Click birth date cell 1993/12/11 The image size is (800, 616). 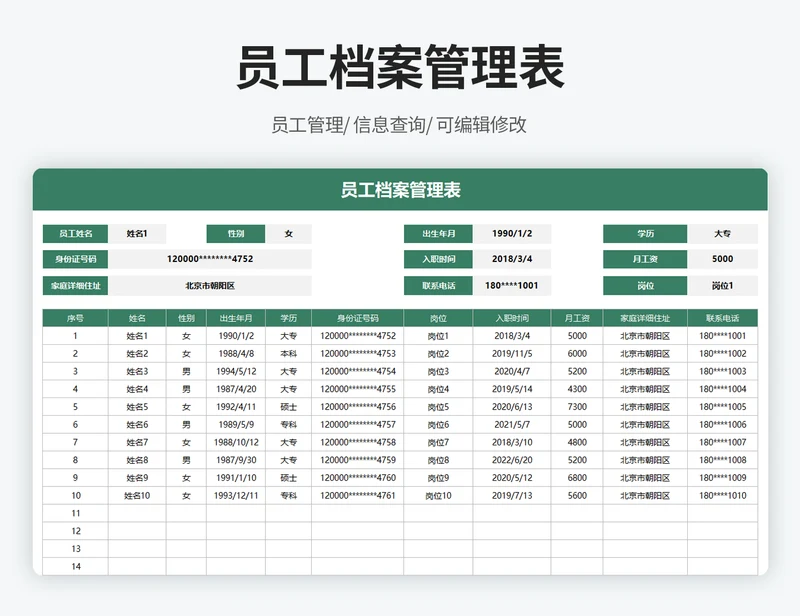pos(236,496)
